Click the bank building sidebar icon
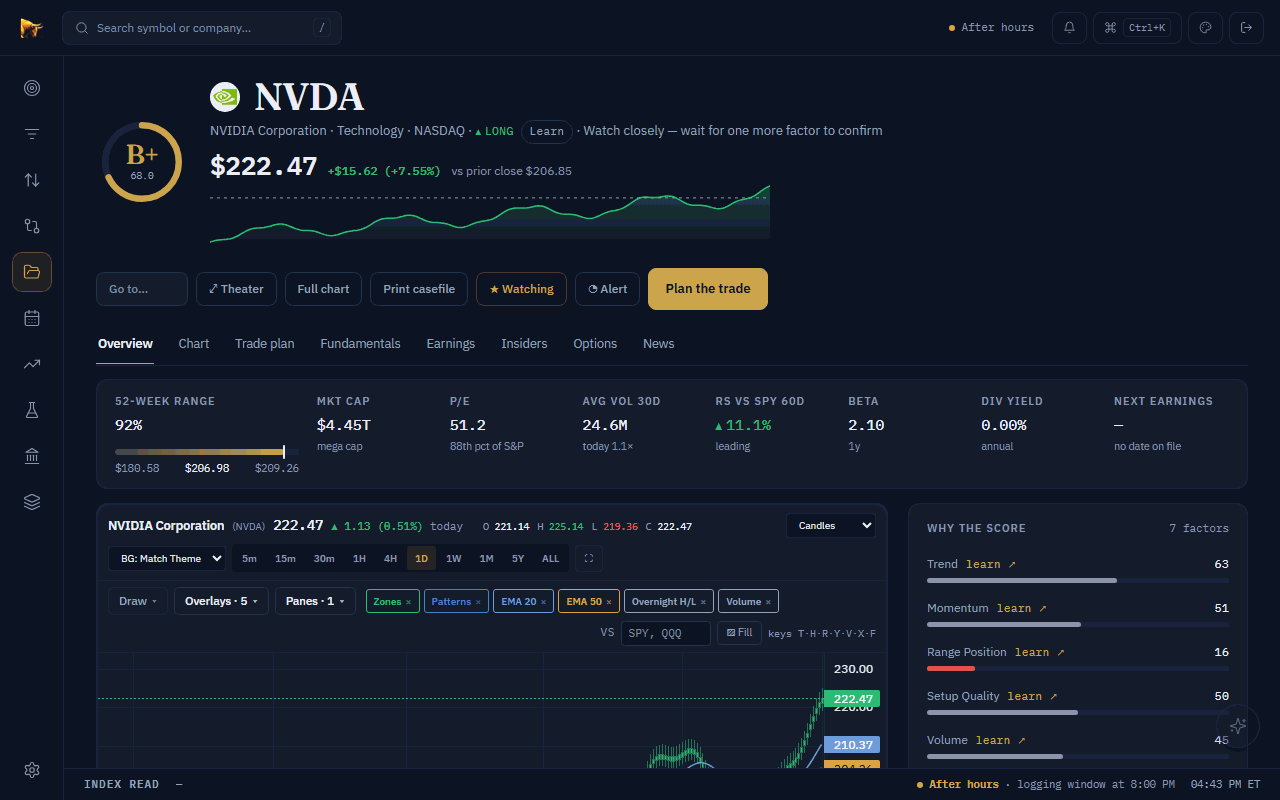The image size is (1280, 800). pos(32,456)
